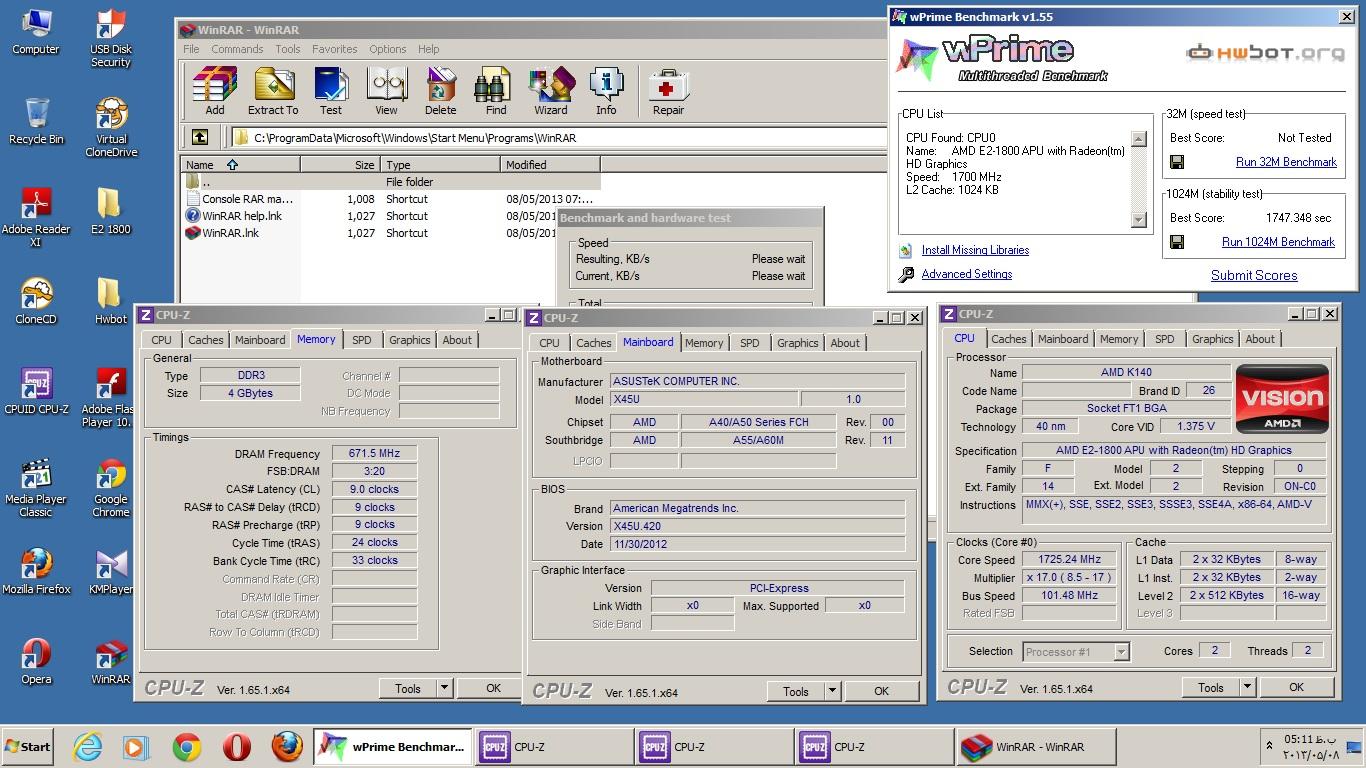Image resolution: width=1366 pixels, height=768 pixels.
Task: Click Run 32M Benchmark link
Action: pos(1286,162)
